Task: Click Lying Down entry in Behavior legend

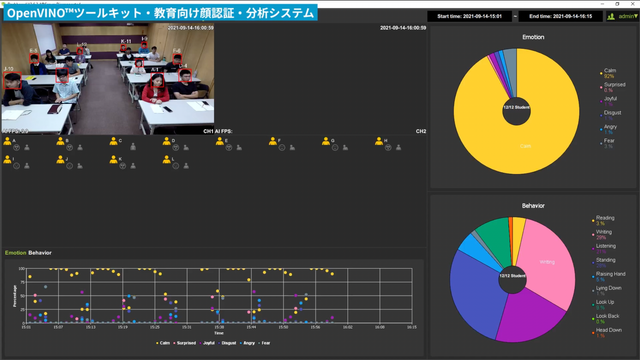Action: coord(607,290)
